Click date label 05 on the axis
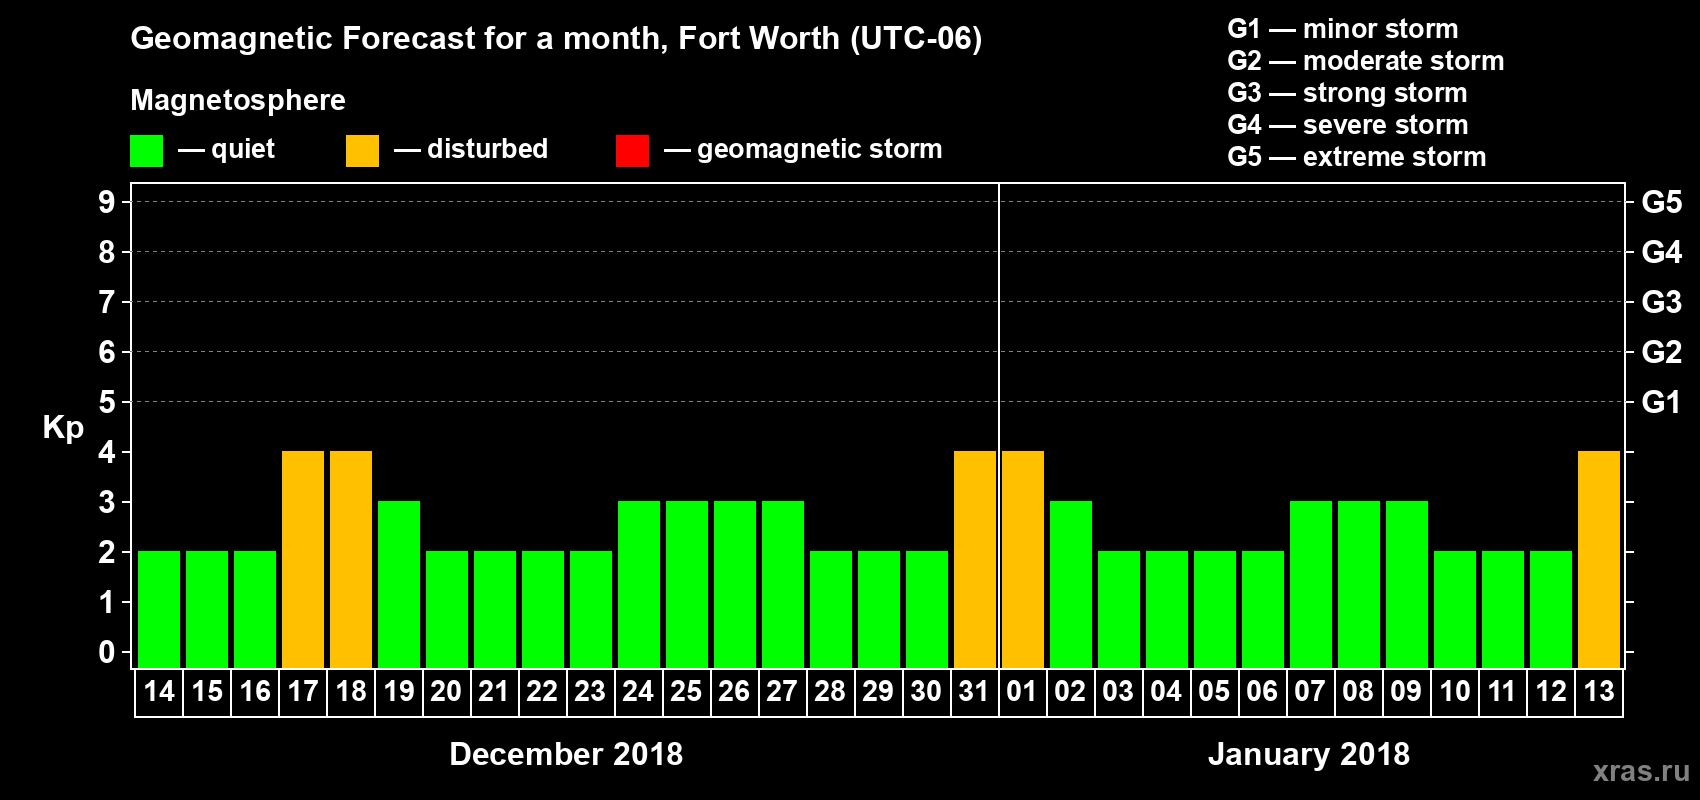The height and width of the screenshot is (800, 1700). click(x=1214, y=692)
